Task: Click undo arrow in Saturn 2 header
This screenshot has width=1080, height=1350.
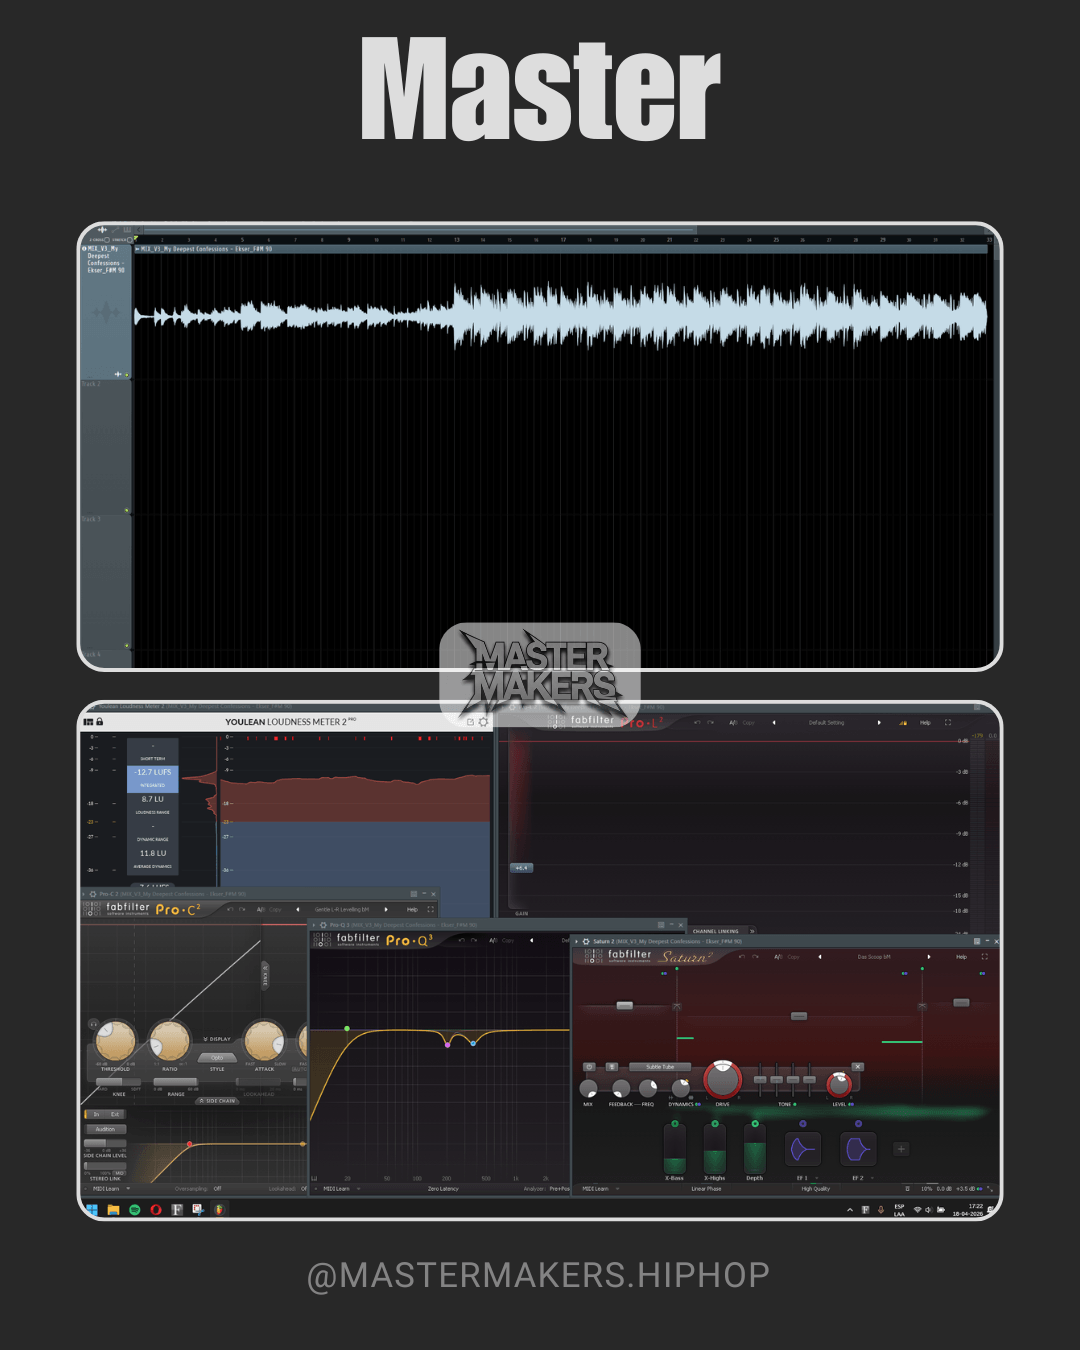Action: click(x=742, y=957)
